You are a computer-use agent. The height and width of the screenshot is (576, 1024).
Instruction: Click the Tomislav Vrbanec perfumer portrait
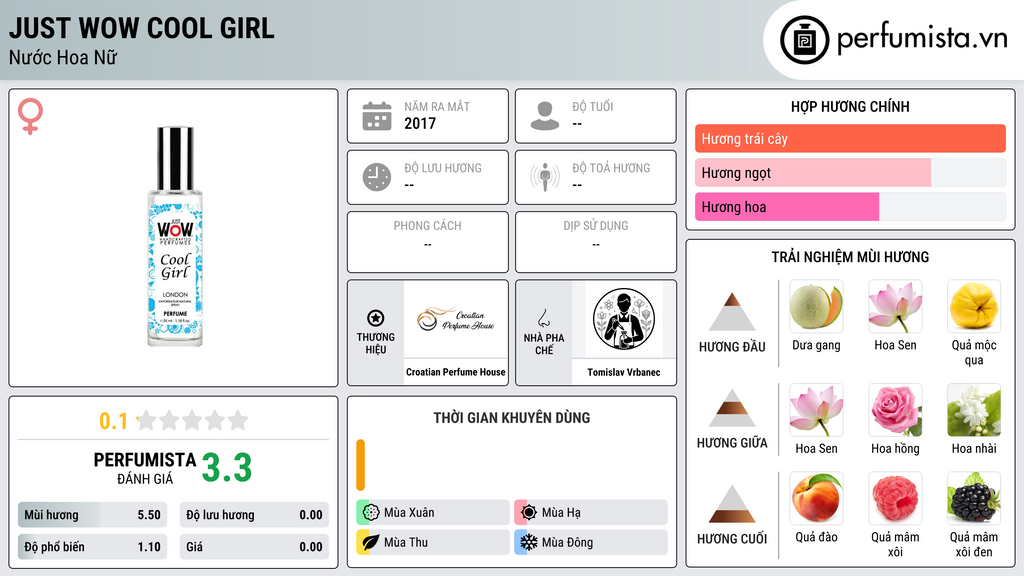[x=624, y=319]
